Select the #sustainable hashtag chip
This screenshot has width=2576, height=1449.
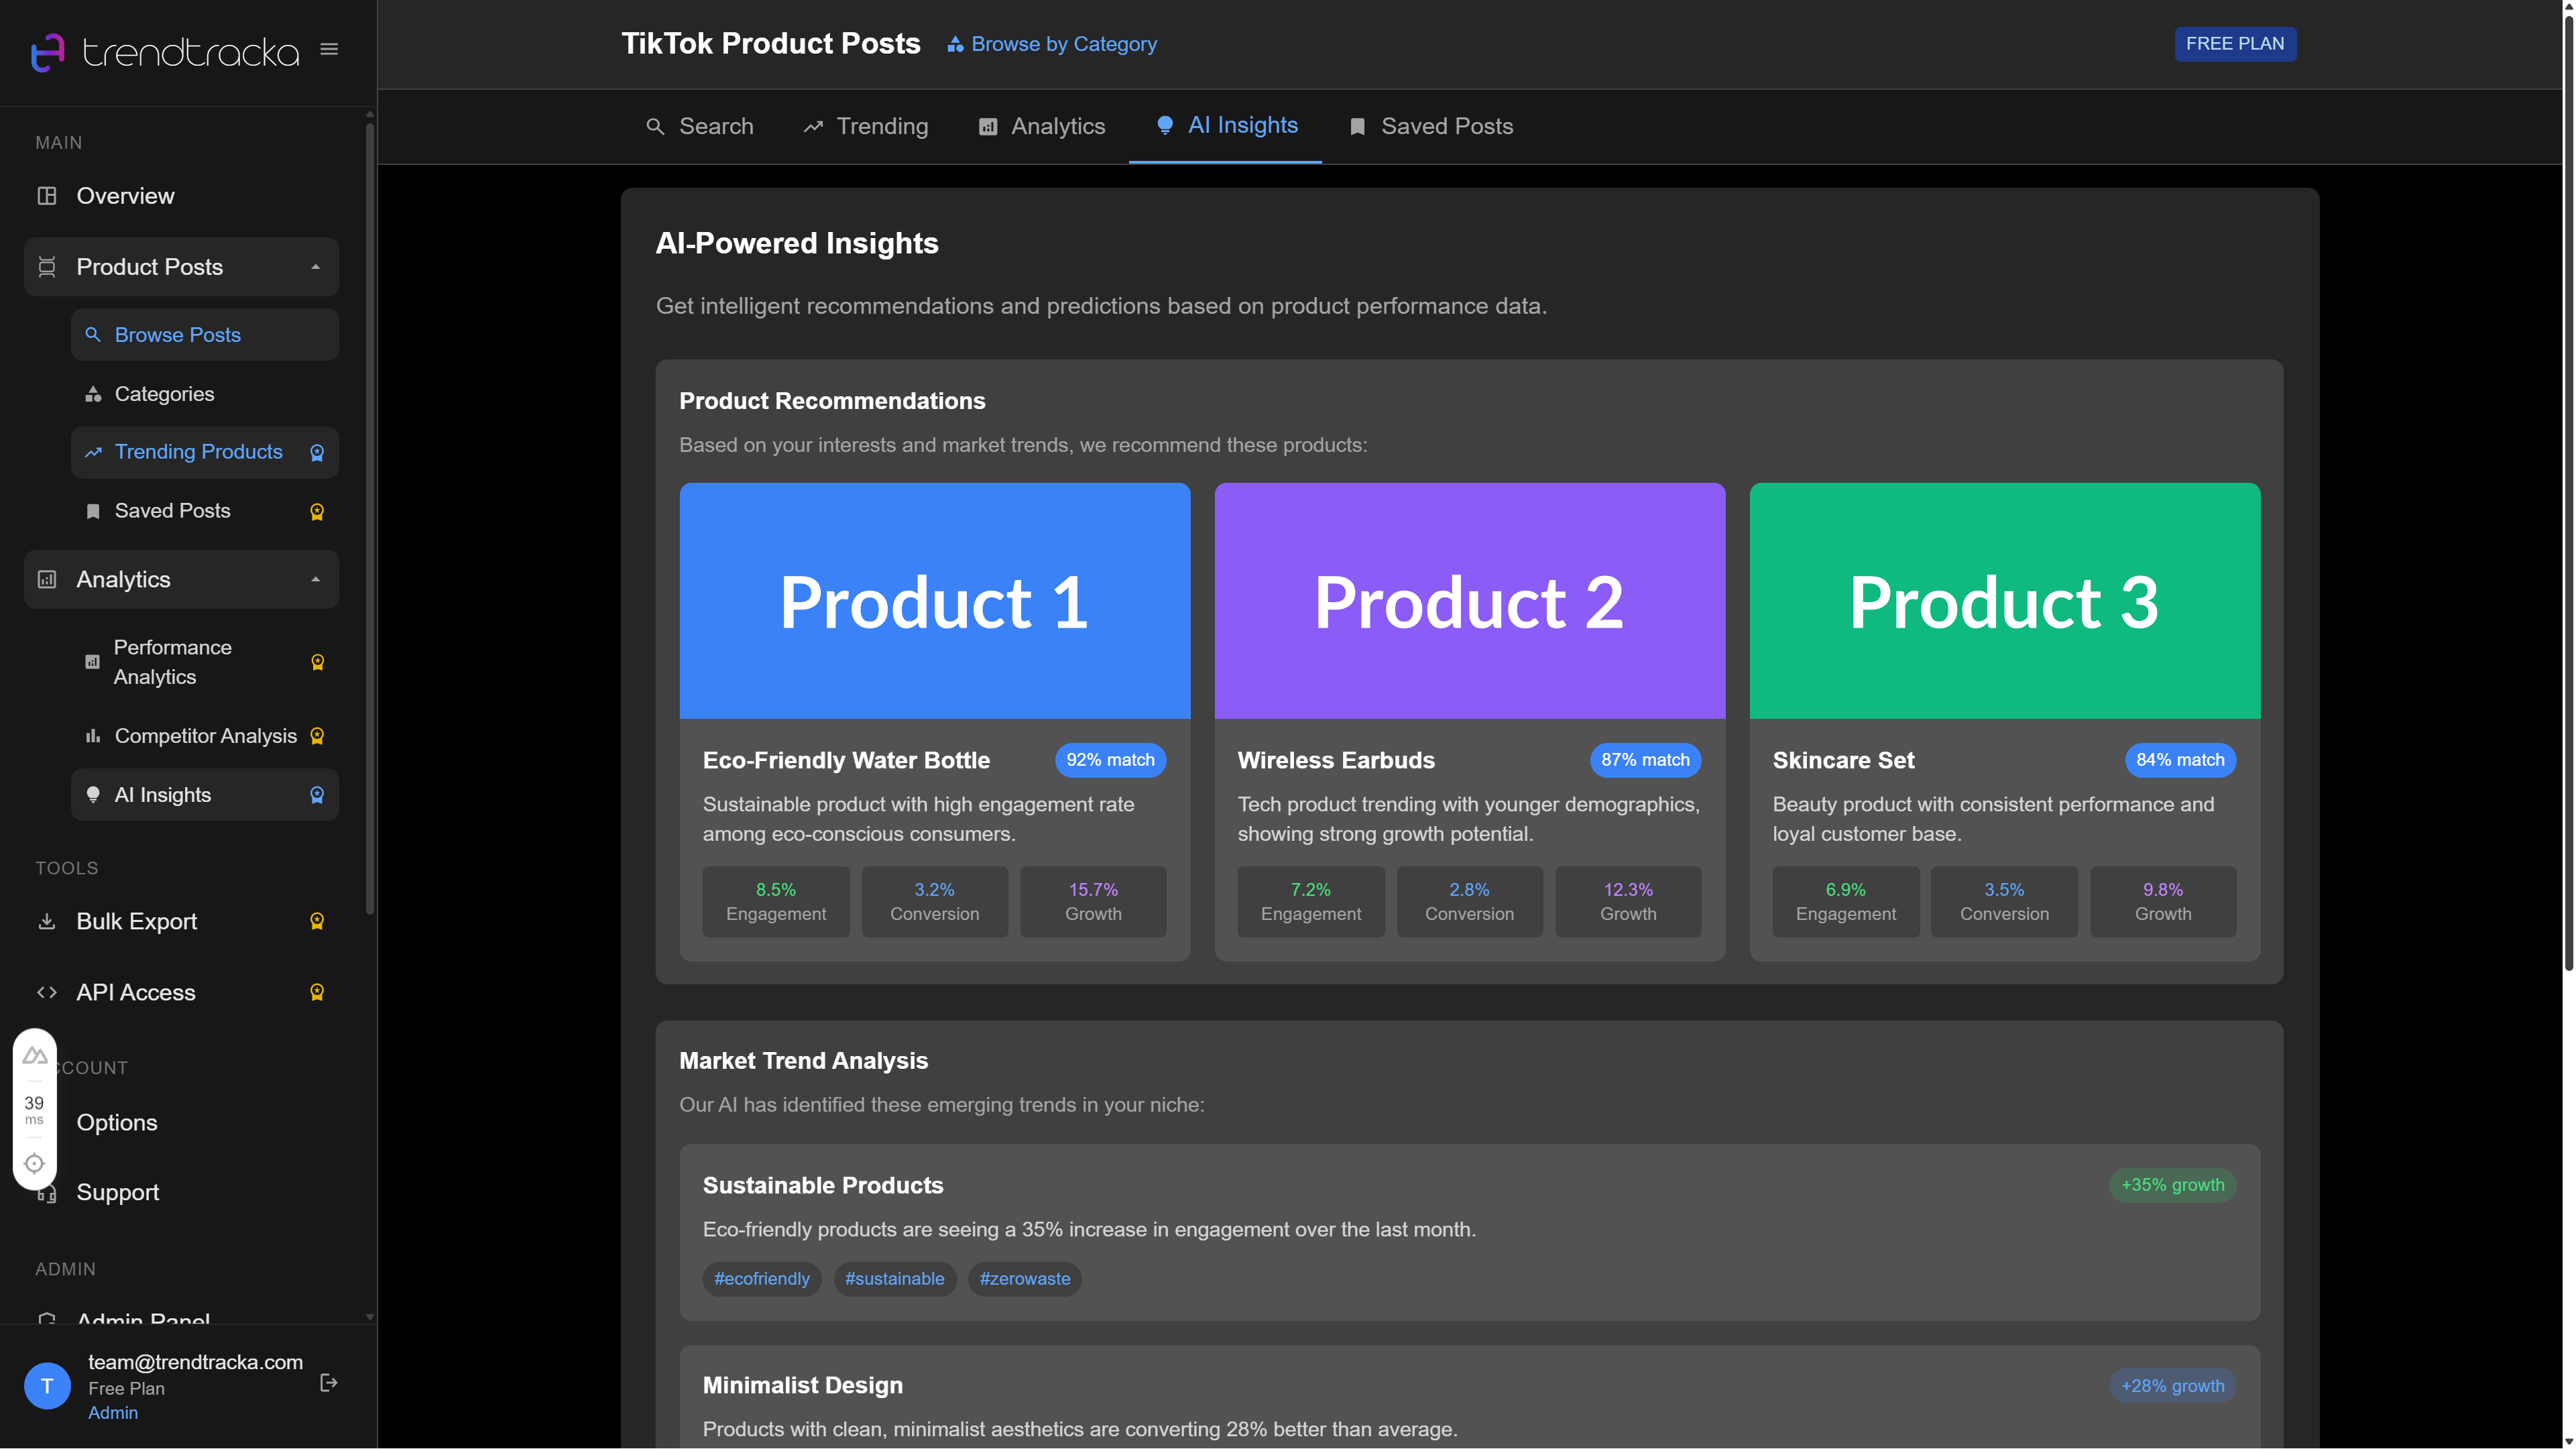coord(894,1279)
